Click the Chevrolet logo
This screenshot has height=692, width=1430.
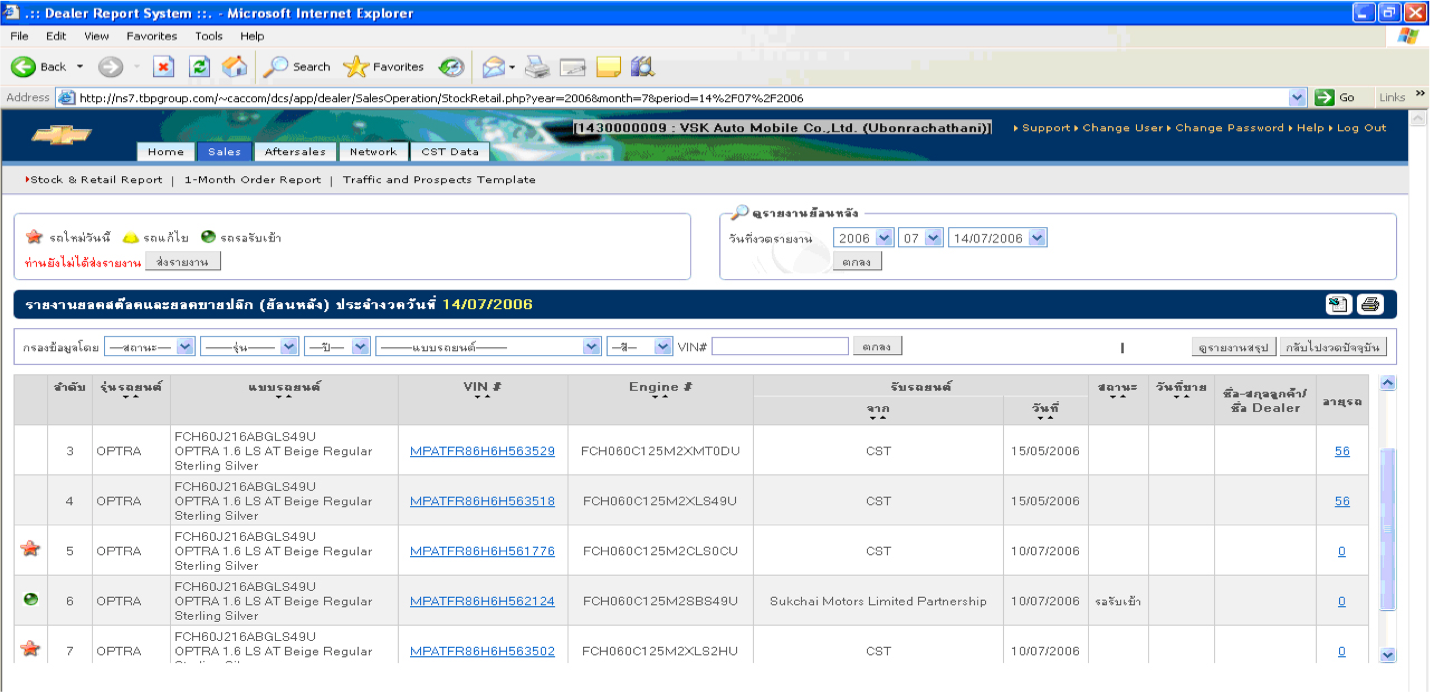click(x=62, y=135)
